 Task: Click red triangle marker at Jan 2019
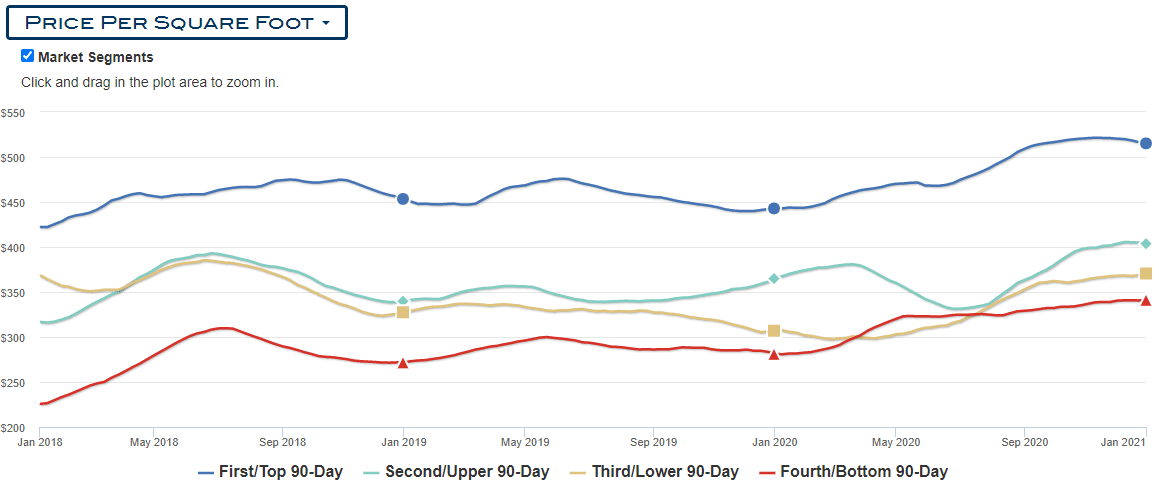403,363
